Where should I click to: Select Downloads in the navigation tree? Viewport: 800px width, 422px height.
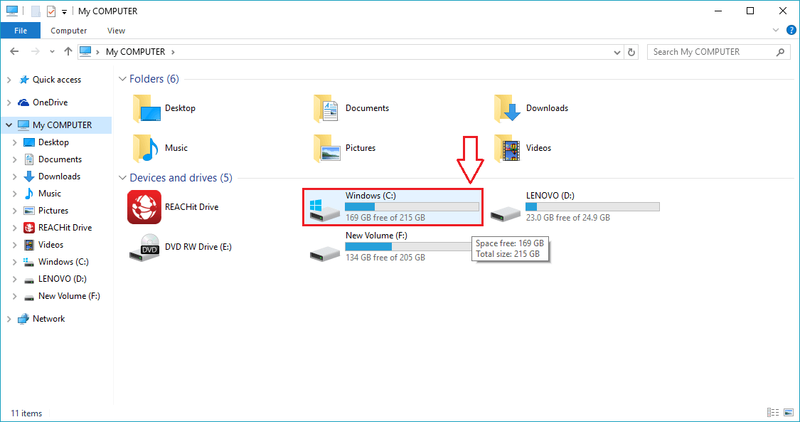[x=59, y=177]
